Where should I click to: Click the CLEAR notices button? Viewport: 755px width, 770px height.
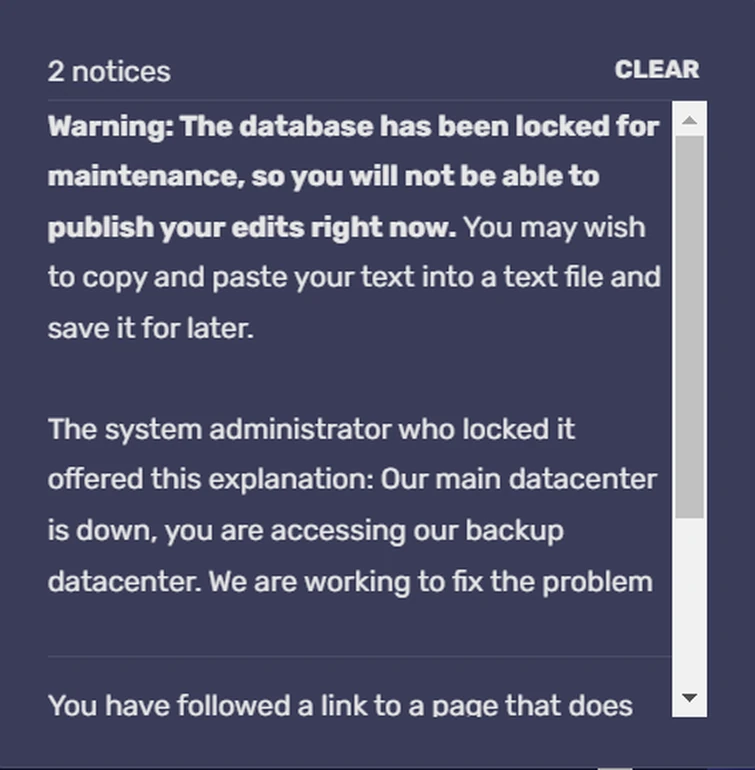(x=656, y=70)
